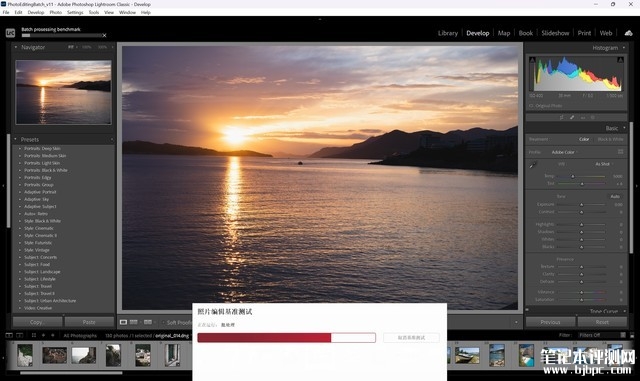
Task: Open the cloud sync status icon
Action: pos(629,33)
